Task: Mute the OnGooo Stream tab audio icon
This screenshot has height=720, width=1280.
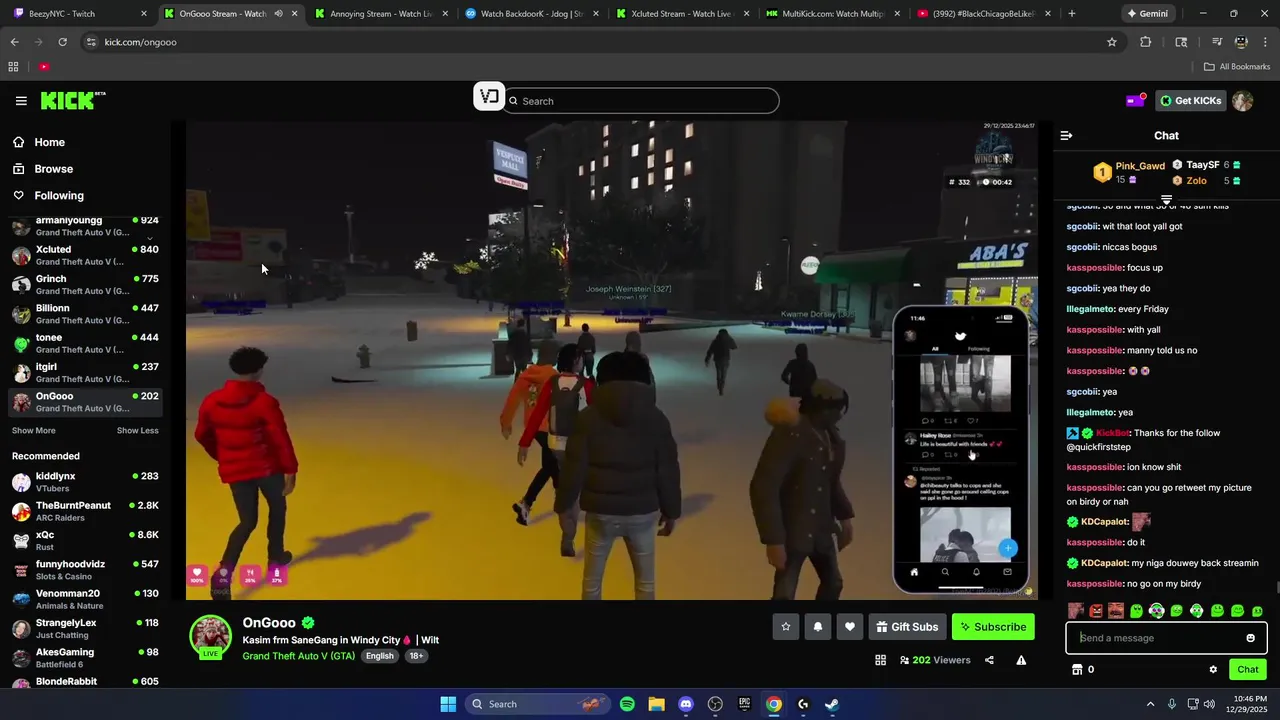Action: click(278, 14)
